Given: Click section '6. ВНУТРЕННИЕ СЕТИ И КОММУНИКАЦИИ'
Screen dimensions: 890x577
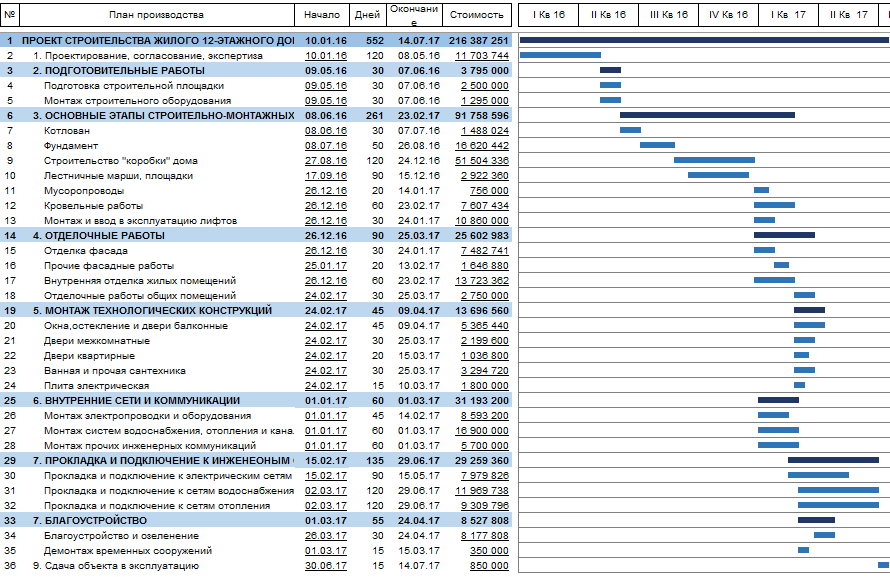Looking at the screenshot, I should tap(136, 401).
